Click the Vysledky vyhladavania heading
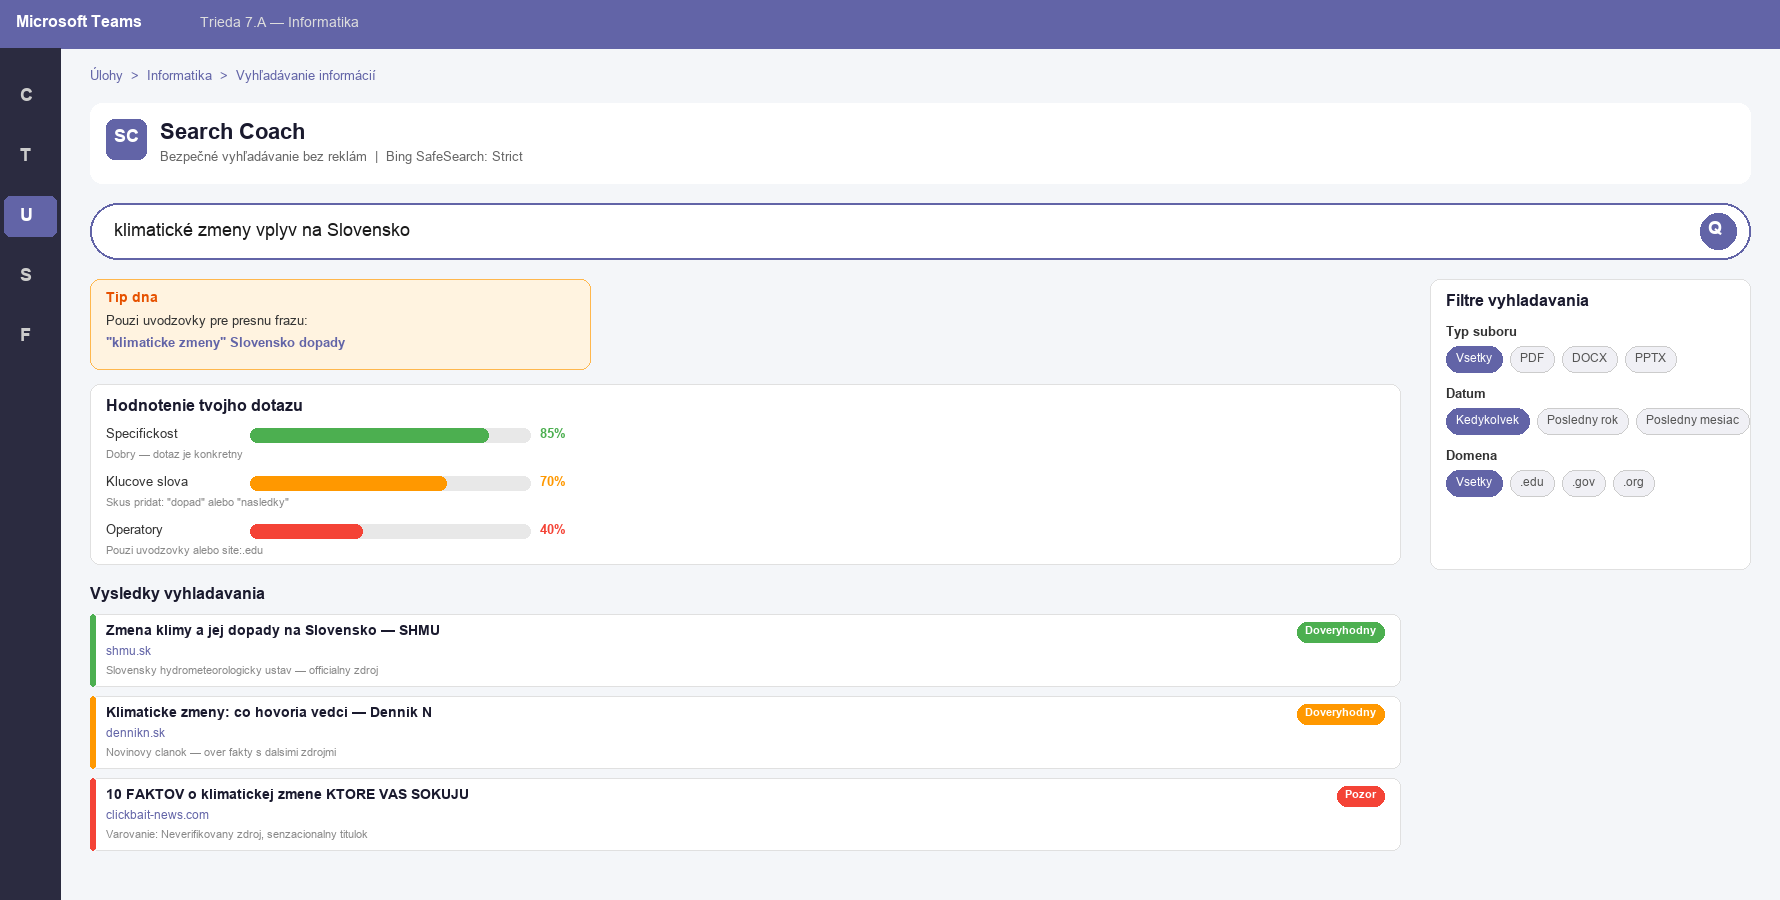Image resolution: width=1780 pixels, height=900 pixels. [x=177, y=593]
